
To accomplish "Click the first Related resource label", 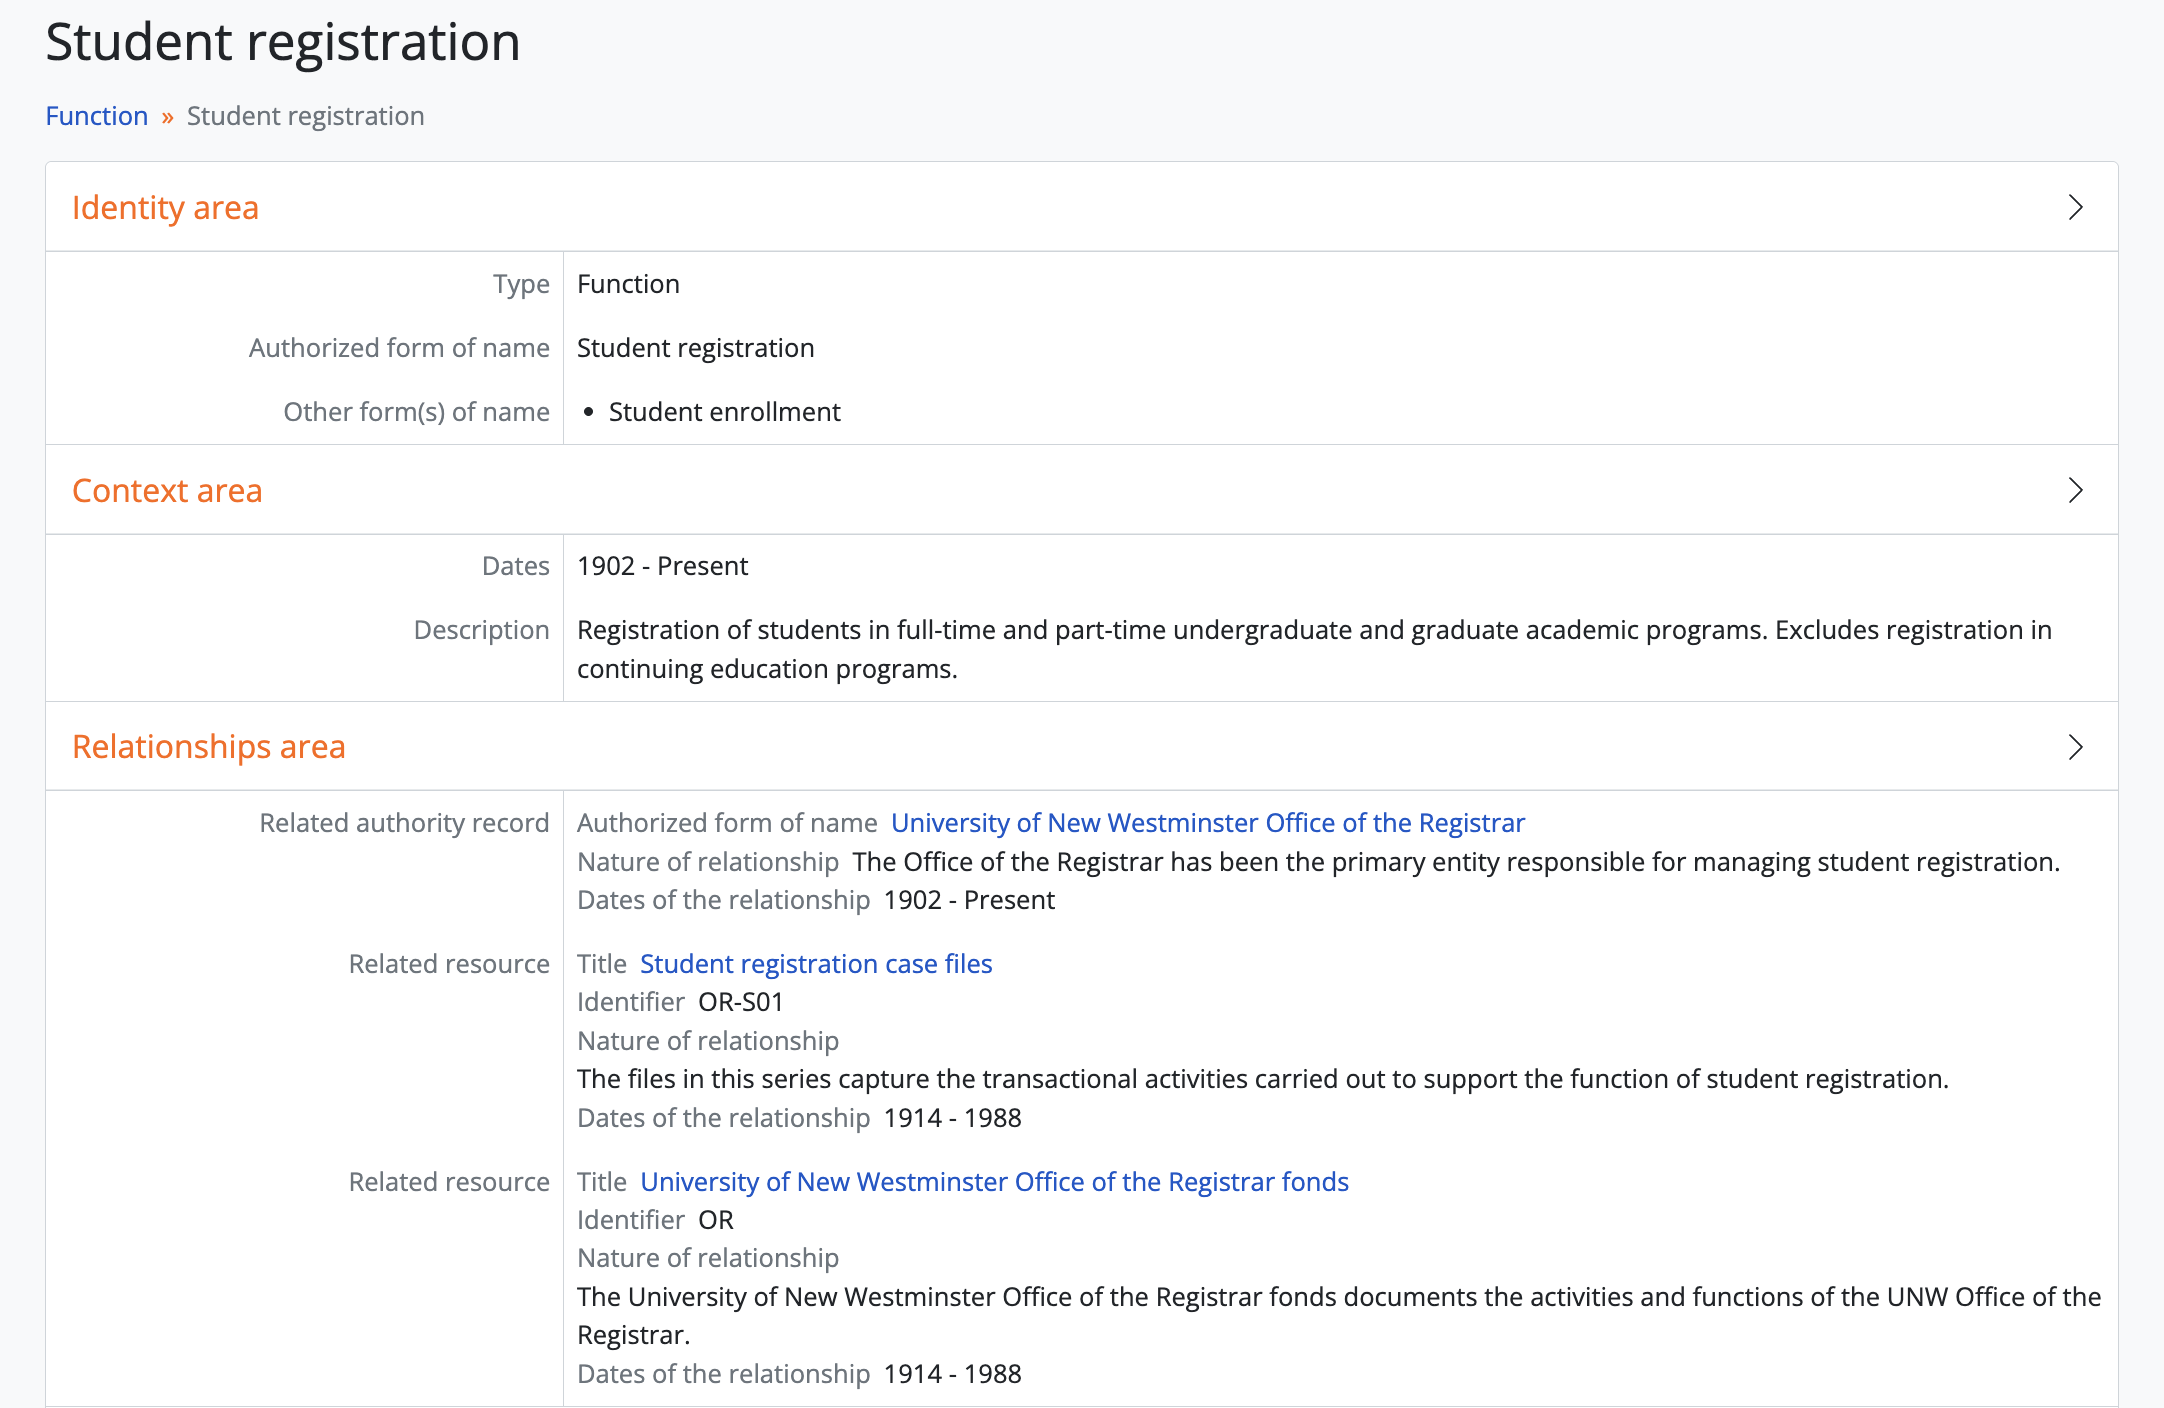I will tap(449, 964).
